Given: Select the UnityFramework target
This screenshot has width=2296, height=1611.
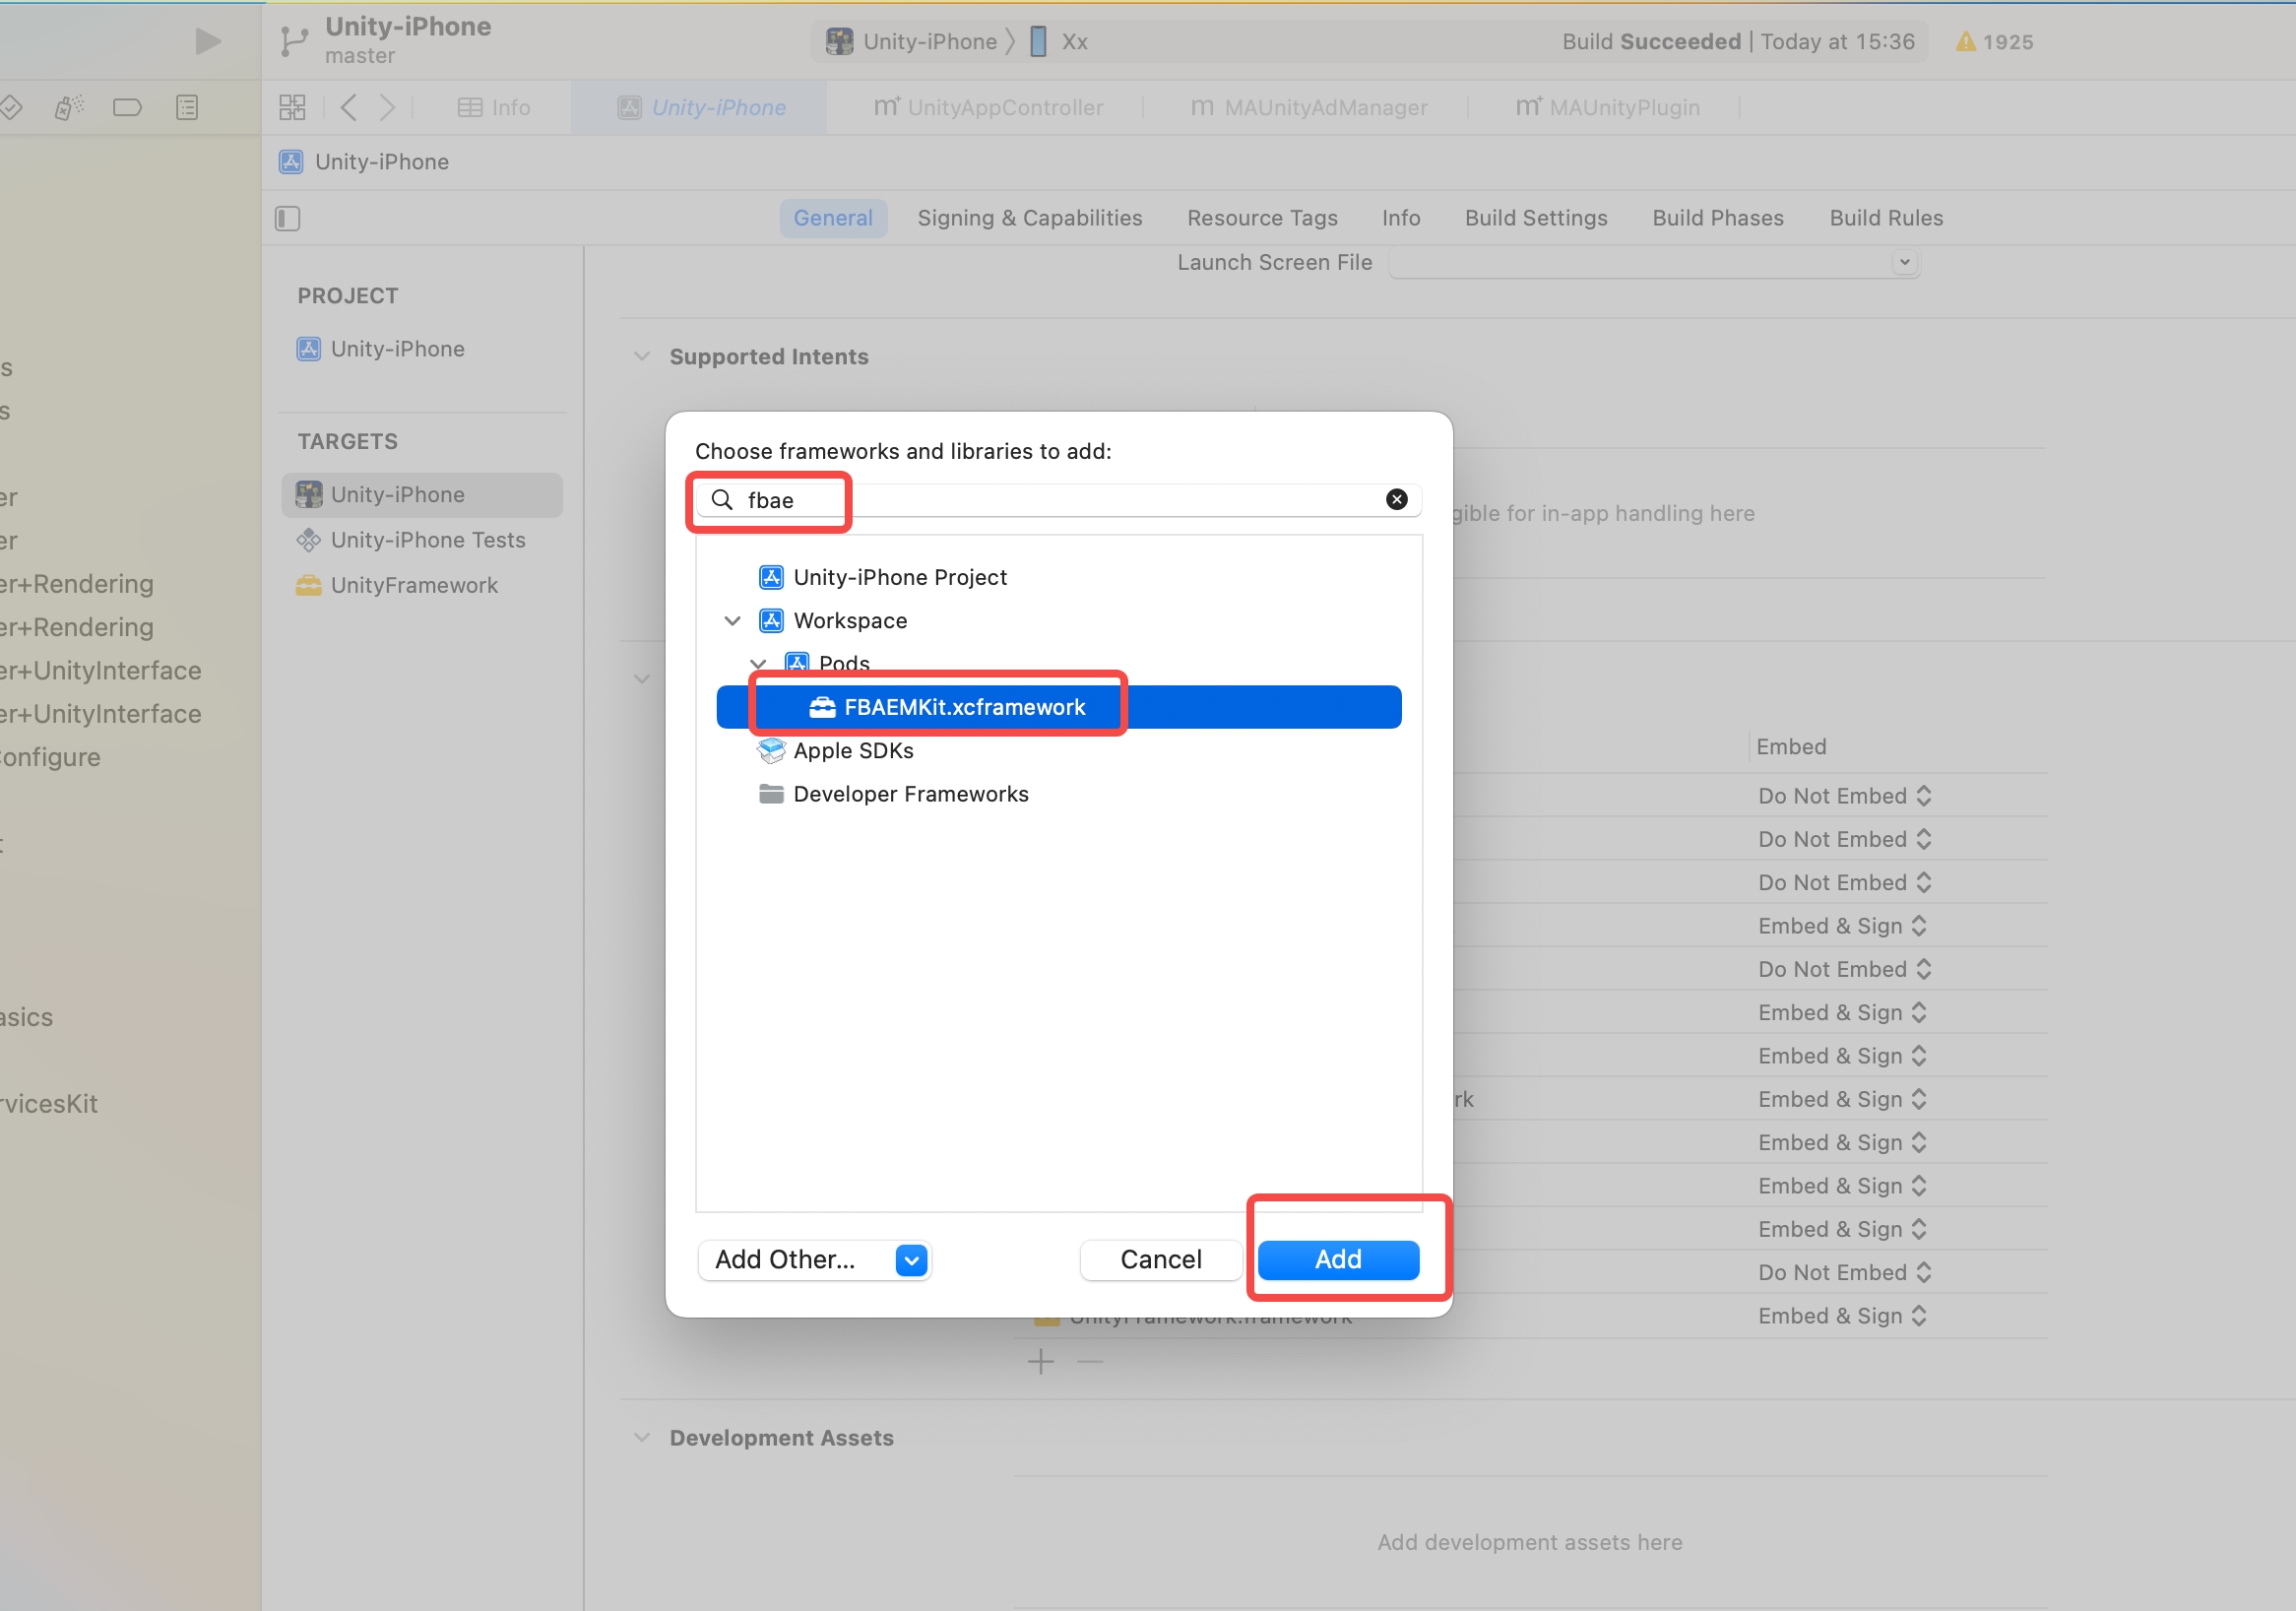Looking at the screenshot, I should point(397,585).
